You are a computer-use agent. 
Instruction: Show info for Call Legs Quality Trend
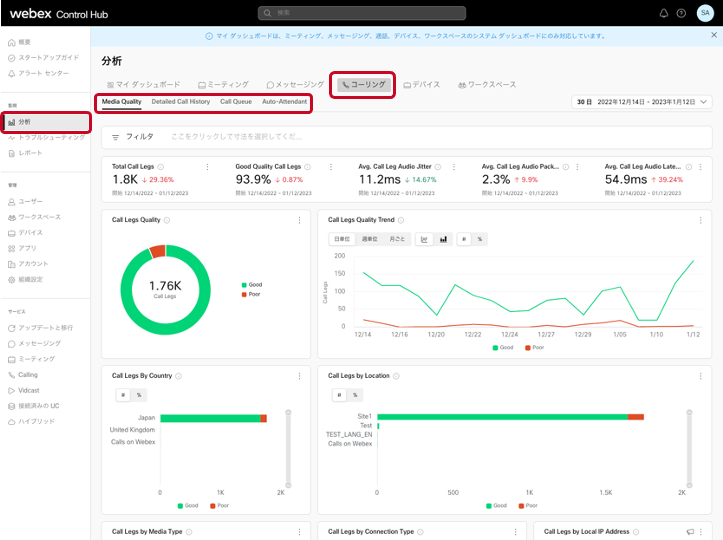coord(401,220)
